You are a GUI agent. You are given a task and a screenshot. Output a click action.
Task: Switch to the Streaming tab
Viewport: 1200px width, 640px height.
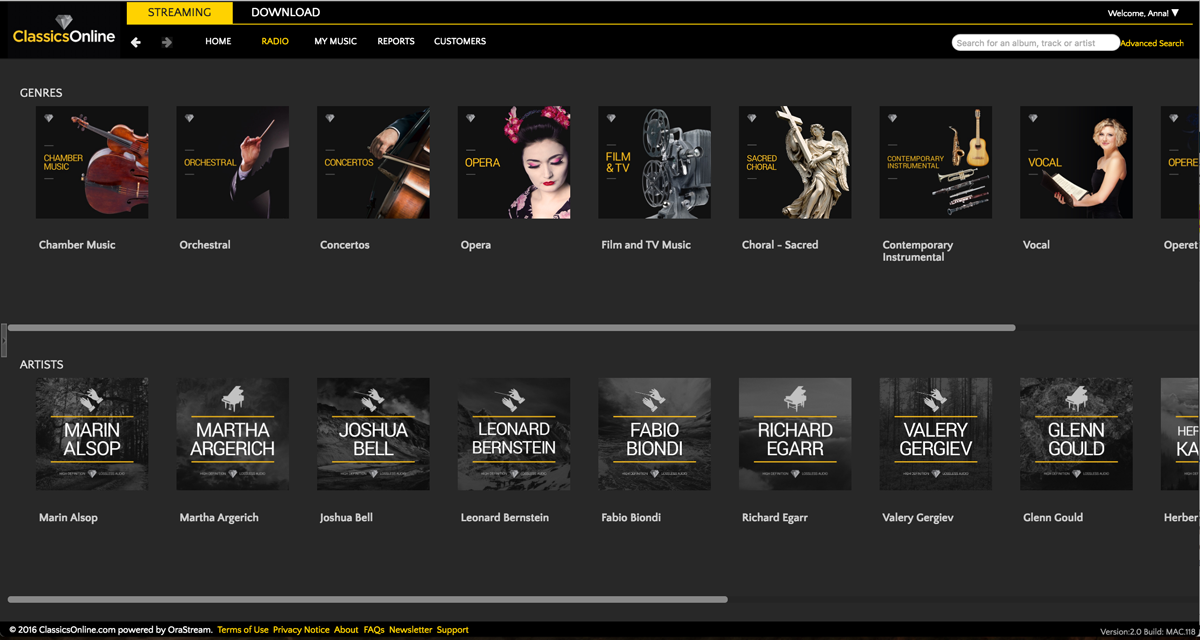179,12
